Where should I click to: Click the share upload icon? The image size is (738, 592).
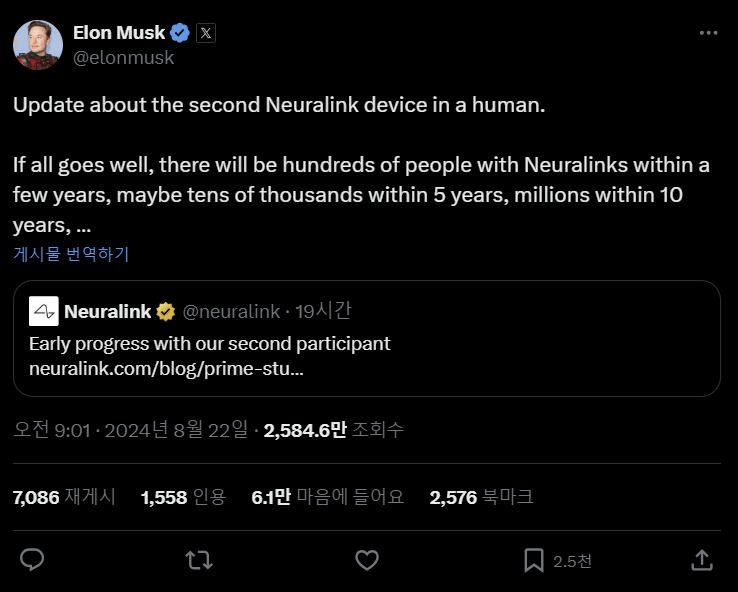click(702, 560)
